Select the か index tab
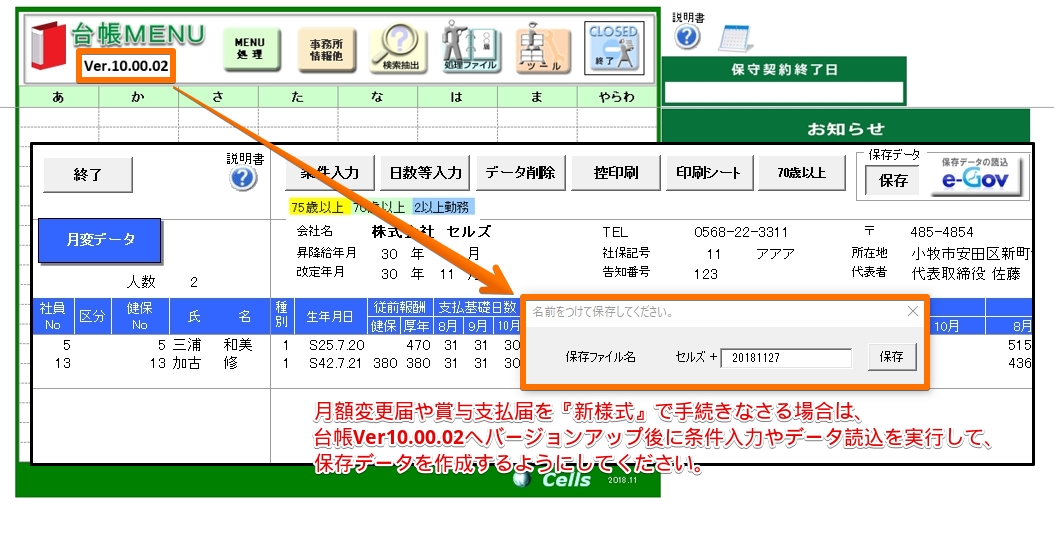Image resolution: width=1054 pixels, height=547 pixels. coord(138,97)
